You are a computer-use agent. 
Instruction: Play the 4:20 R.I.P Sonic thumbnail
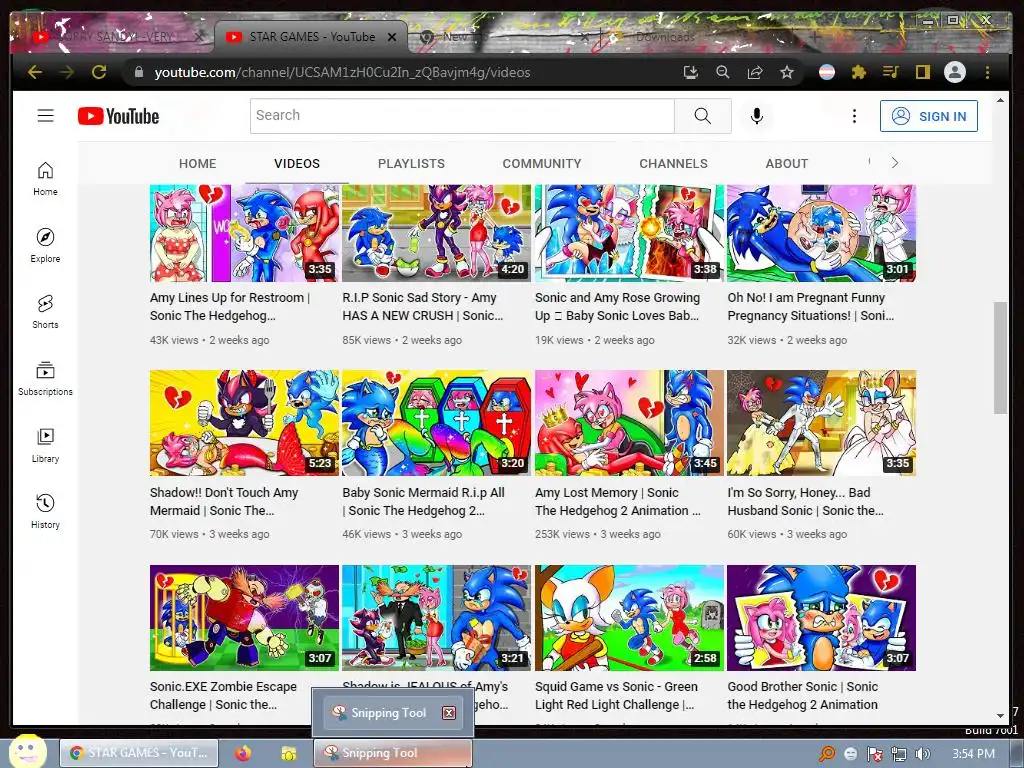(x=436, y=232)
